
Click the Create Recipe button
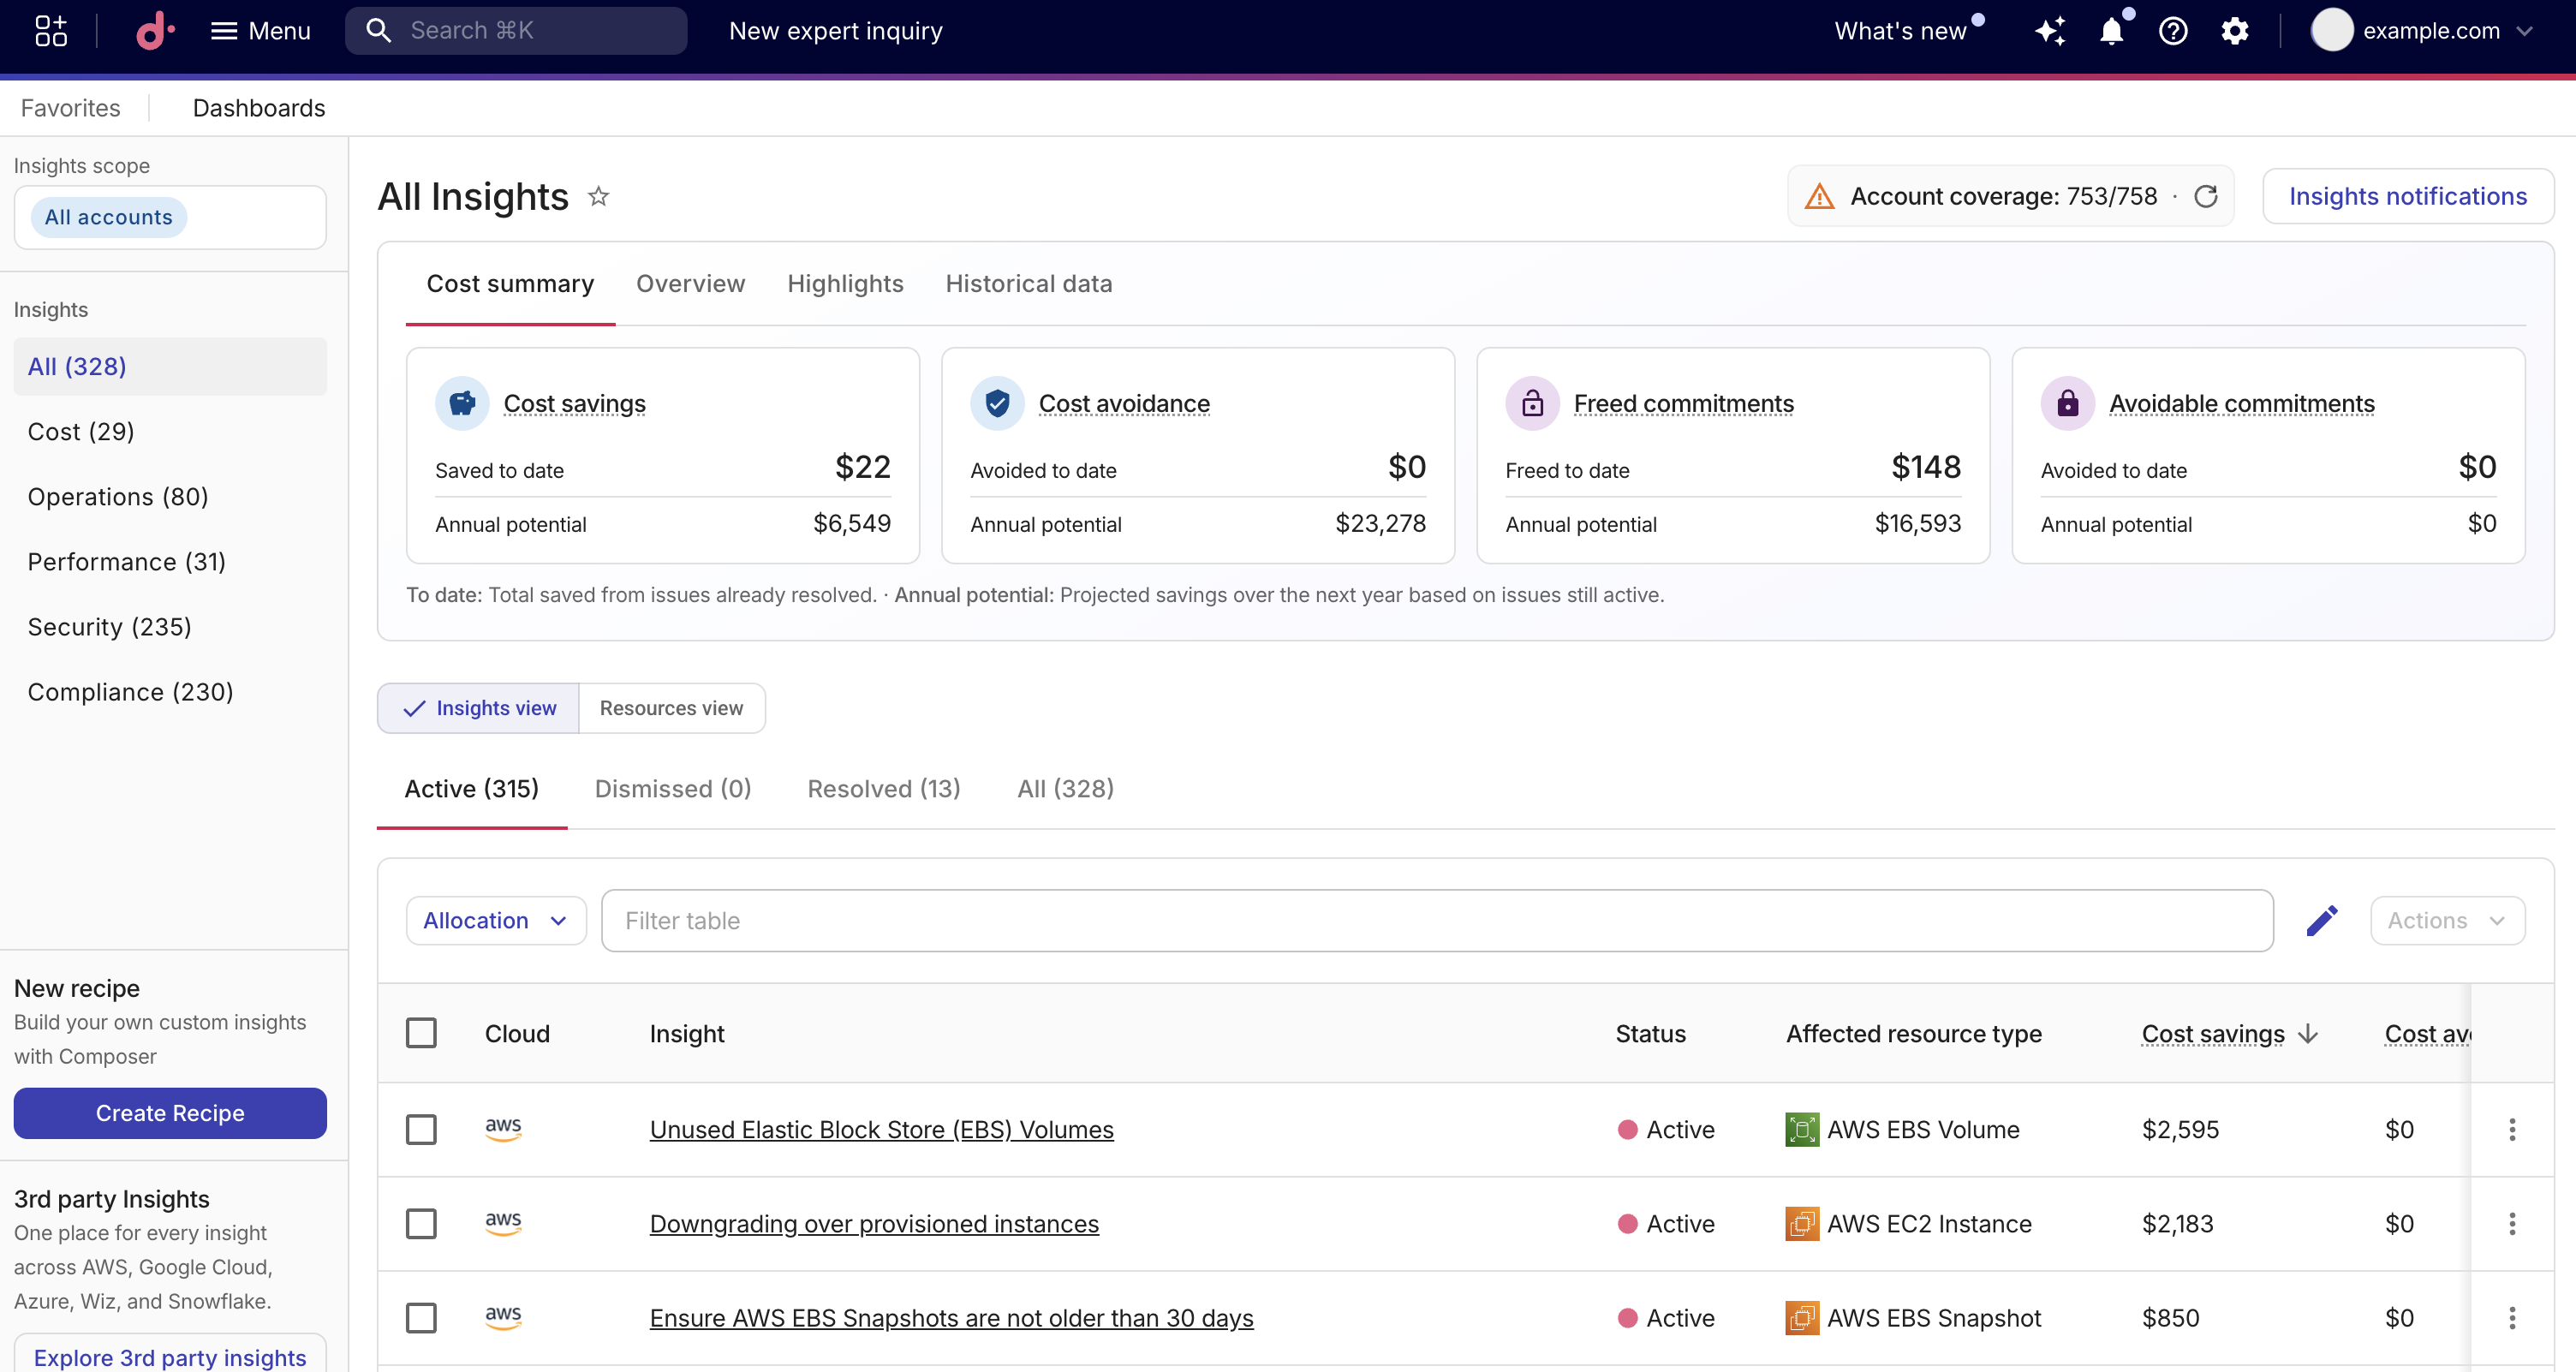click(170, 1112)
